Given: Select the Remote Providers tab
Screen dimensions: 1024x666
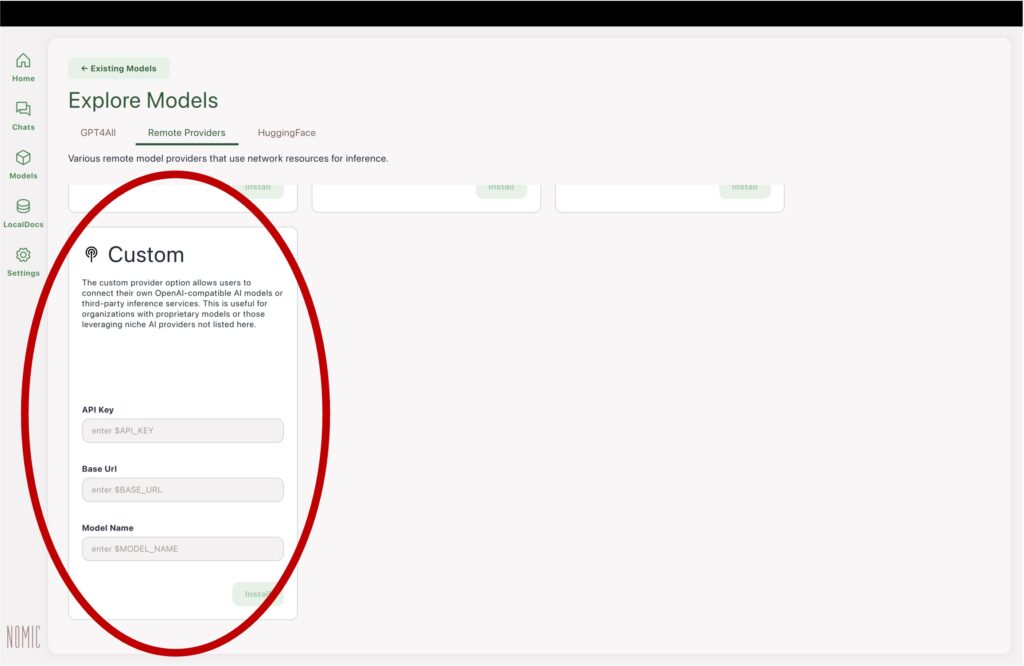Looking at the screenshot, I should click(x=186, y=133).
